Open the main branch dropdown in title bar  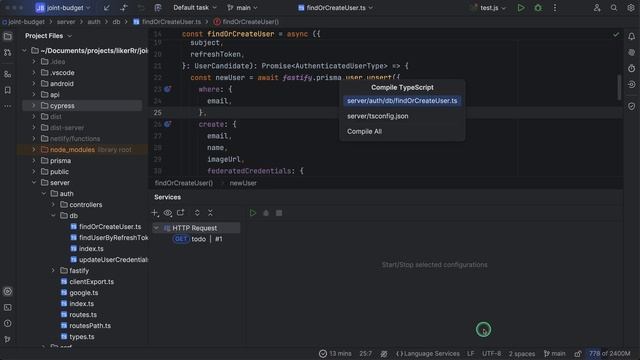point(242,8)
